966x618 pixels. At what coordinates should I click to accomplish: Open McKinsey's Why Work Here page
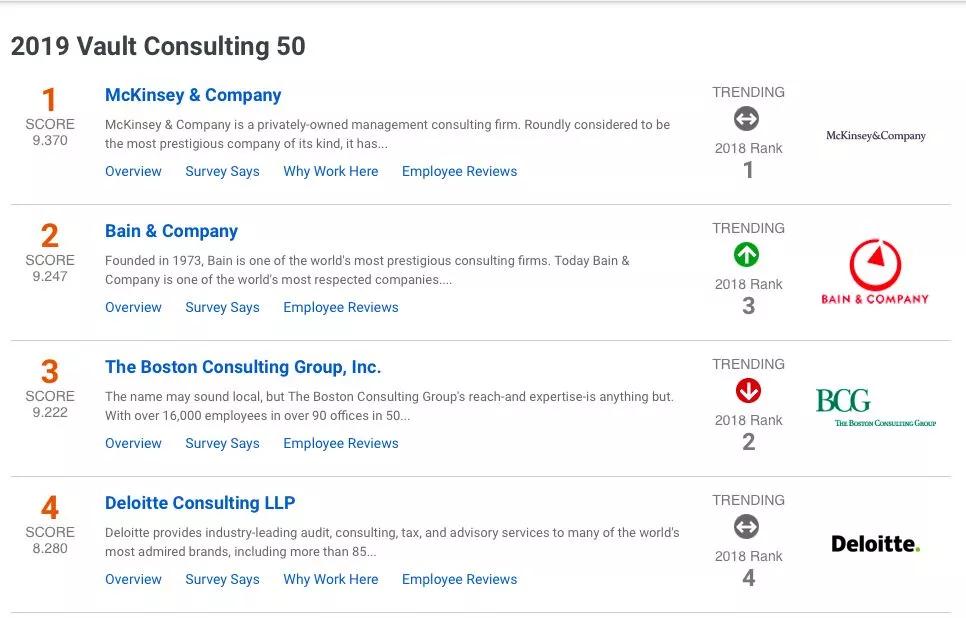coord(330,171)
